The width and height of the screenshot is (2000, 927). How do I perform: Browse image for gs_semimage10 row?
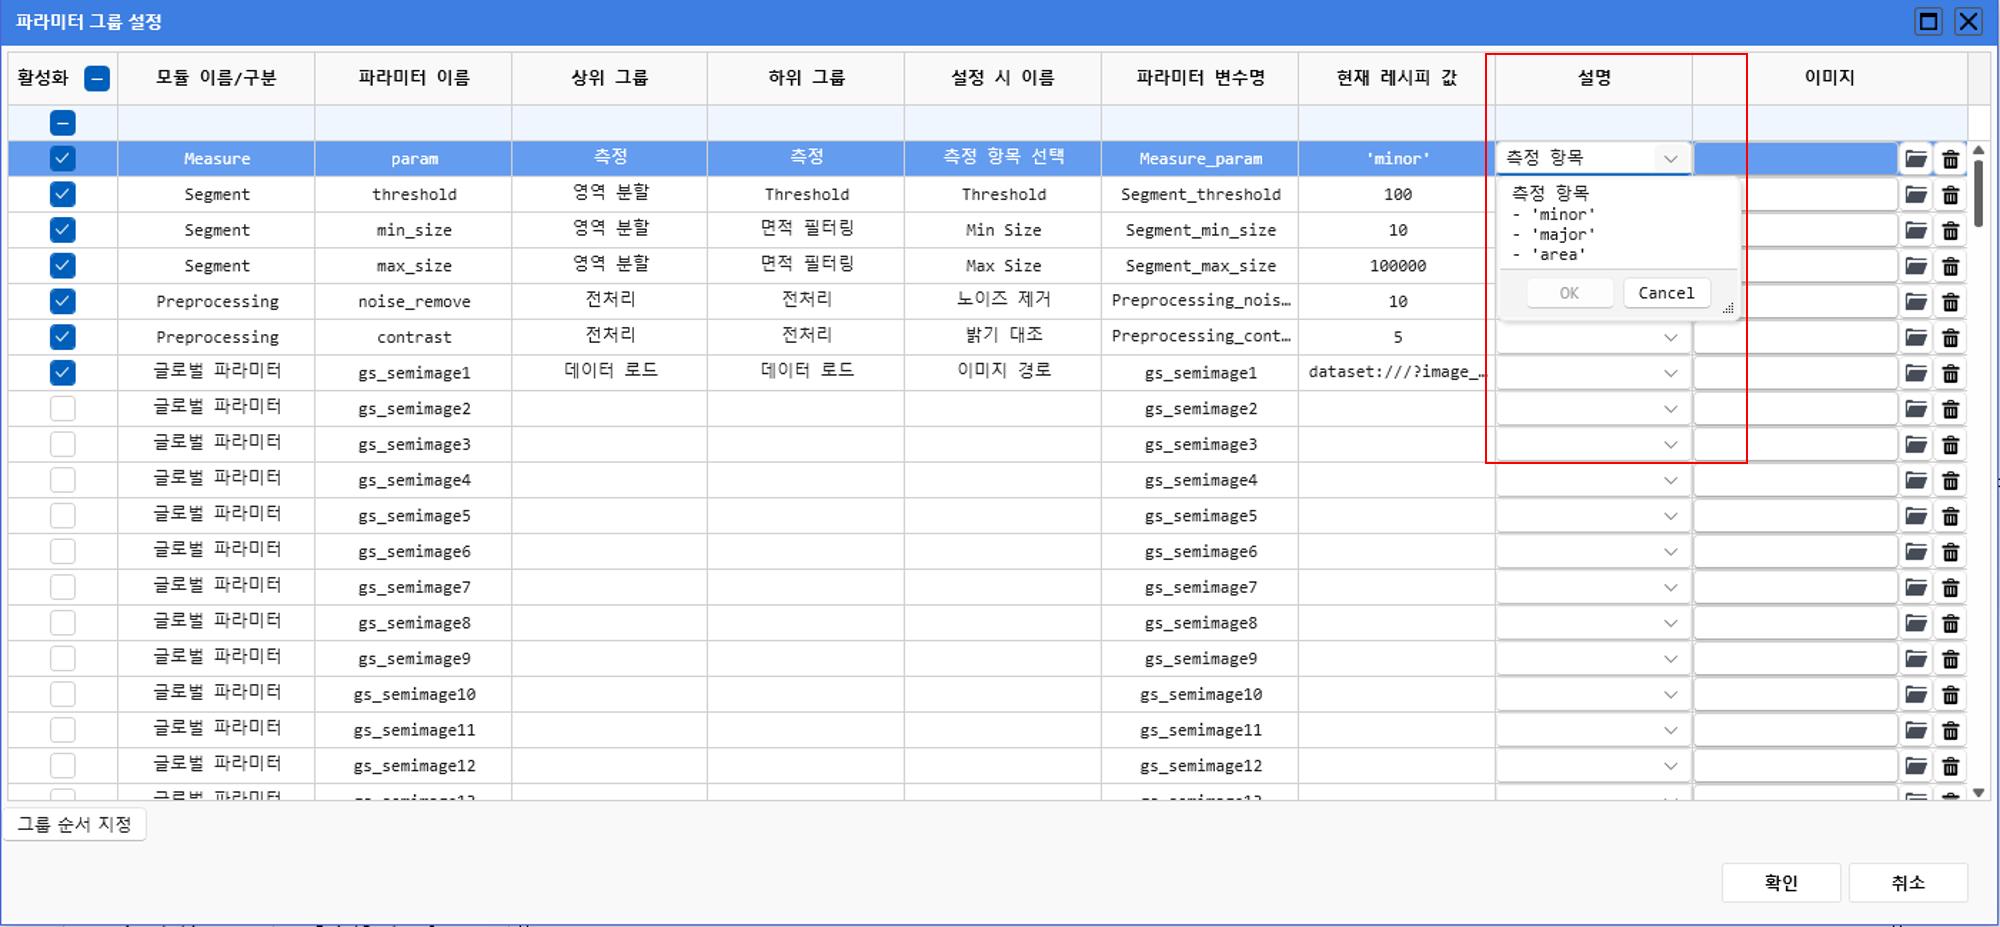click(1915, 695)
